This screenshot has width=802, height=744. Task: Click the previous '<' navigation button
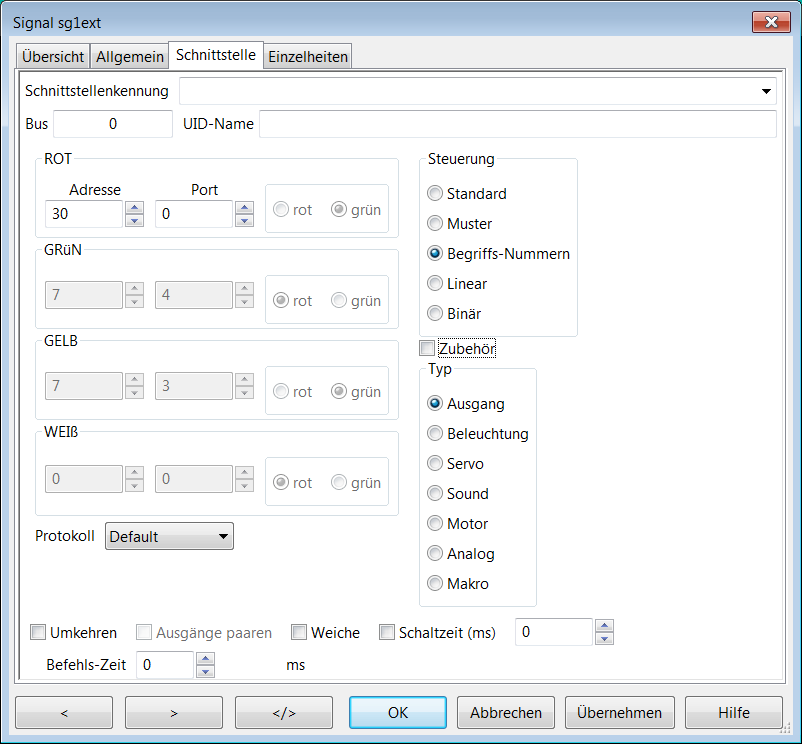click(x=64, y=713)
